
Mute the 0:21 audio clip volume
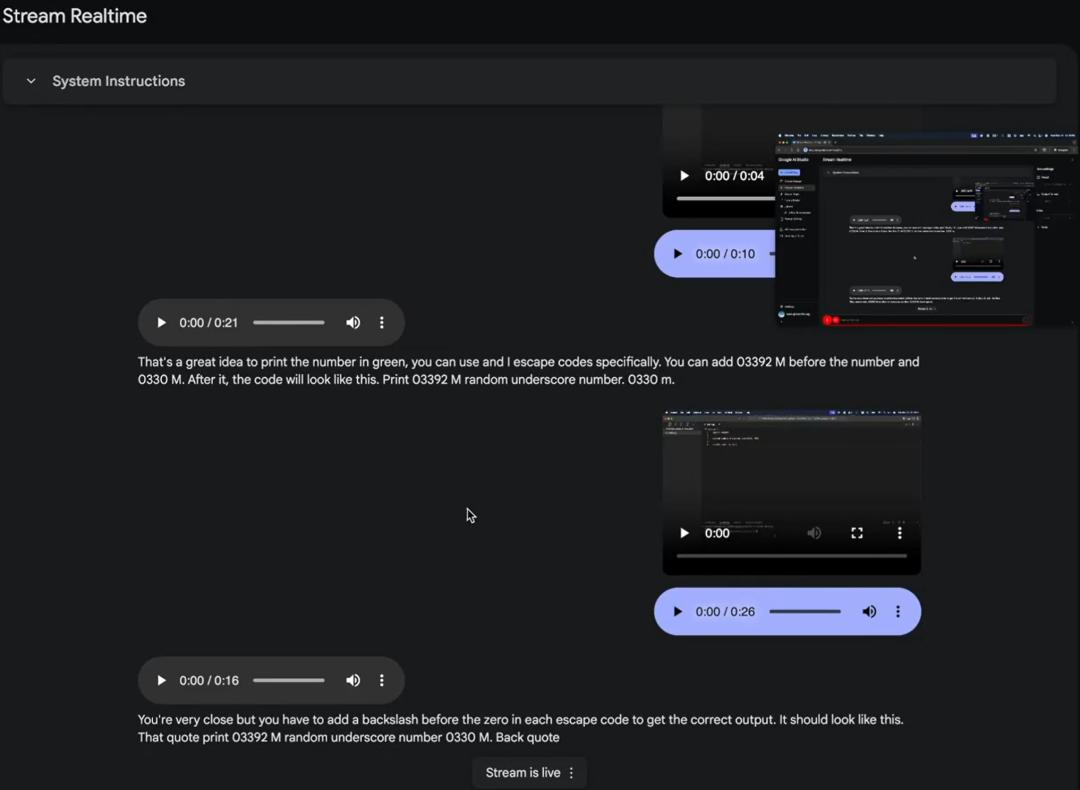click(x=353, y=323)
